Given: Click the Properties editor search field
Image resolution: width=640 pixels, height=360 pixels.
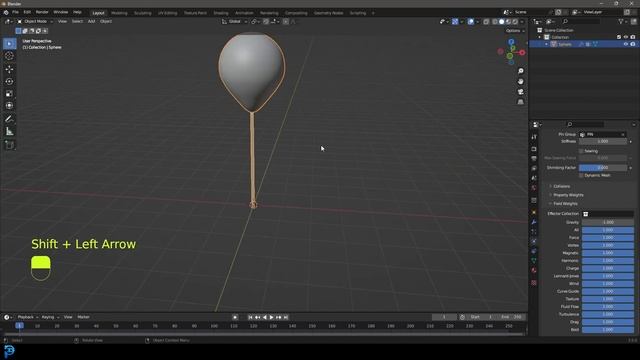Looking at the screenshot, I should 585,124.
